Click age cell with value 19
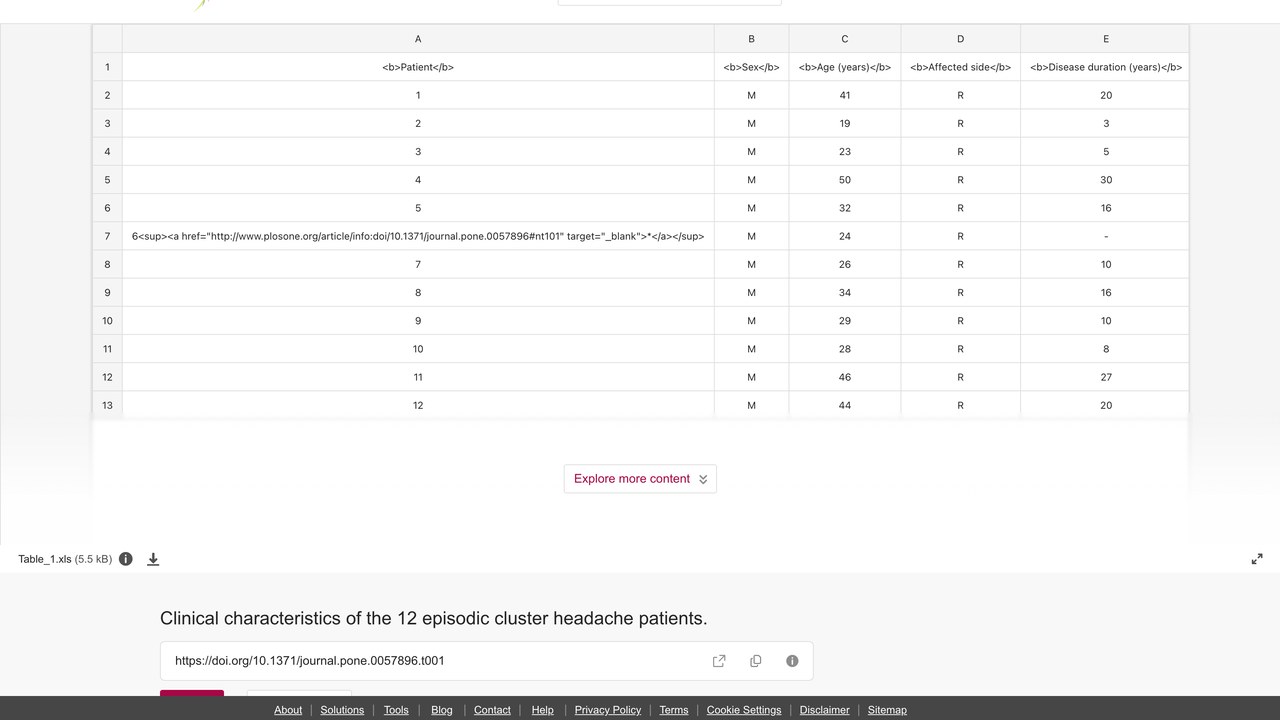Image resolution: width=1280 pixels, height=720 pixels. tap(845, 123)
